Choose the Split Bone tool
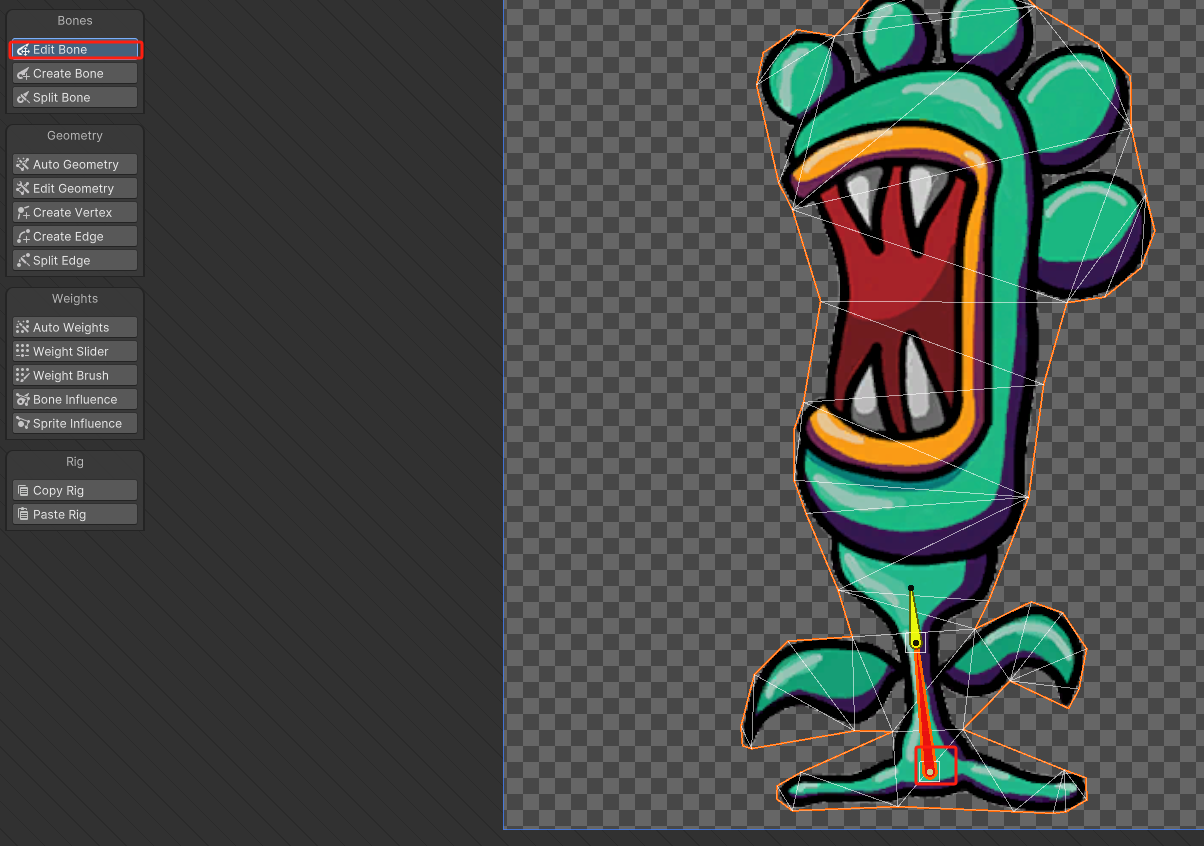1204x846 pixels. click(75, 97)
